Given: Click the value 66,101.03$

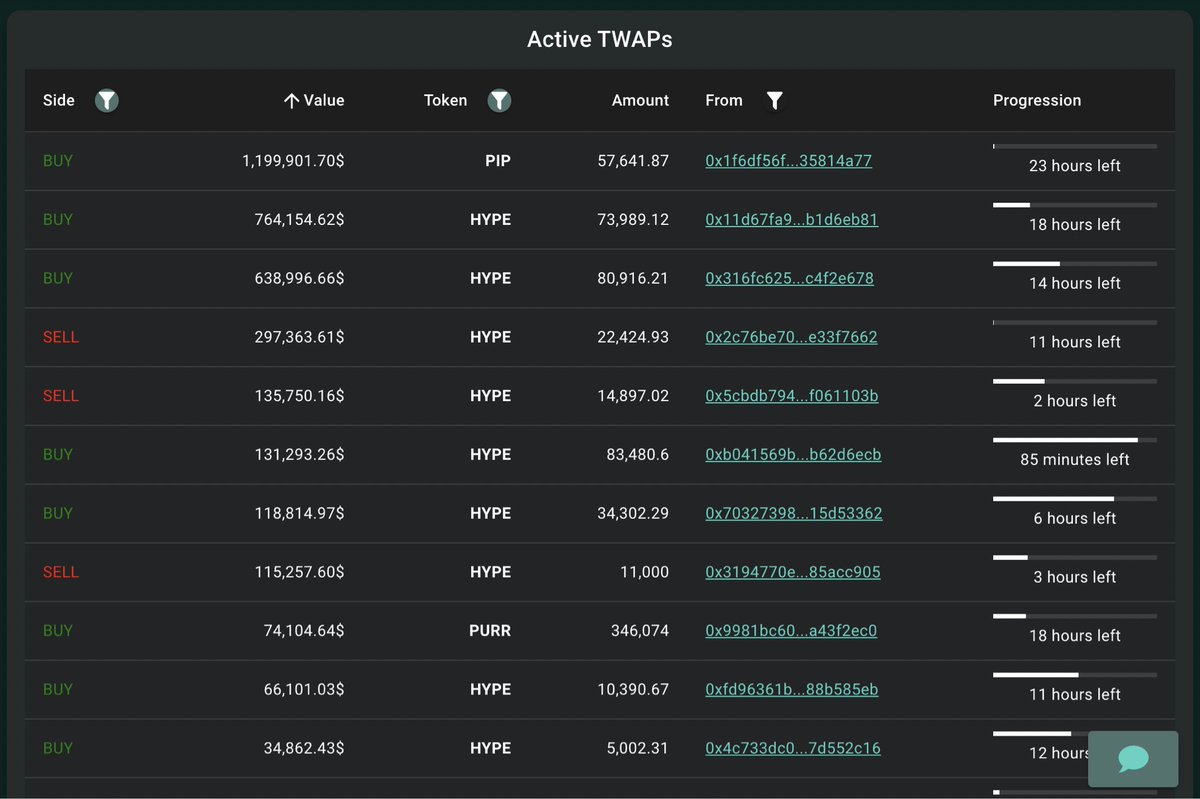Looking at the screenshot, I should click(304, 689).
